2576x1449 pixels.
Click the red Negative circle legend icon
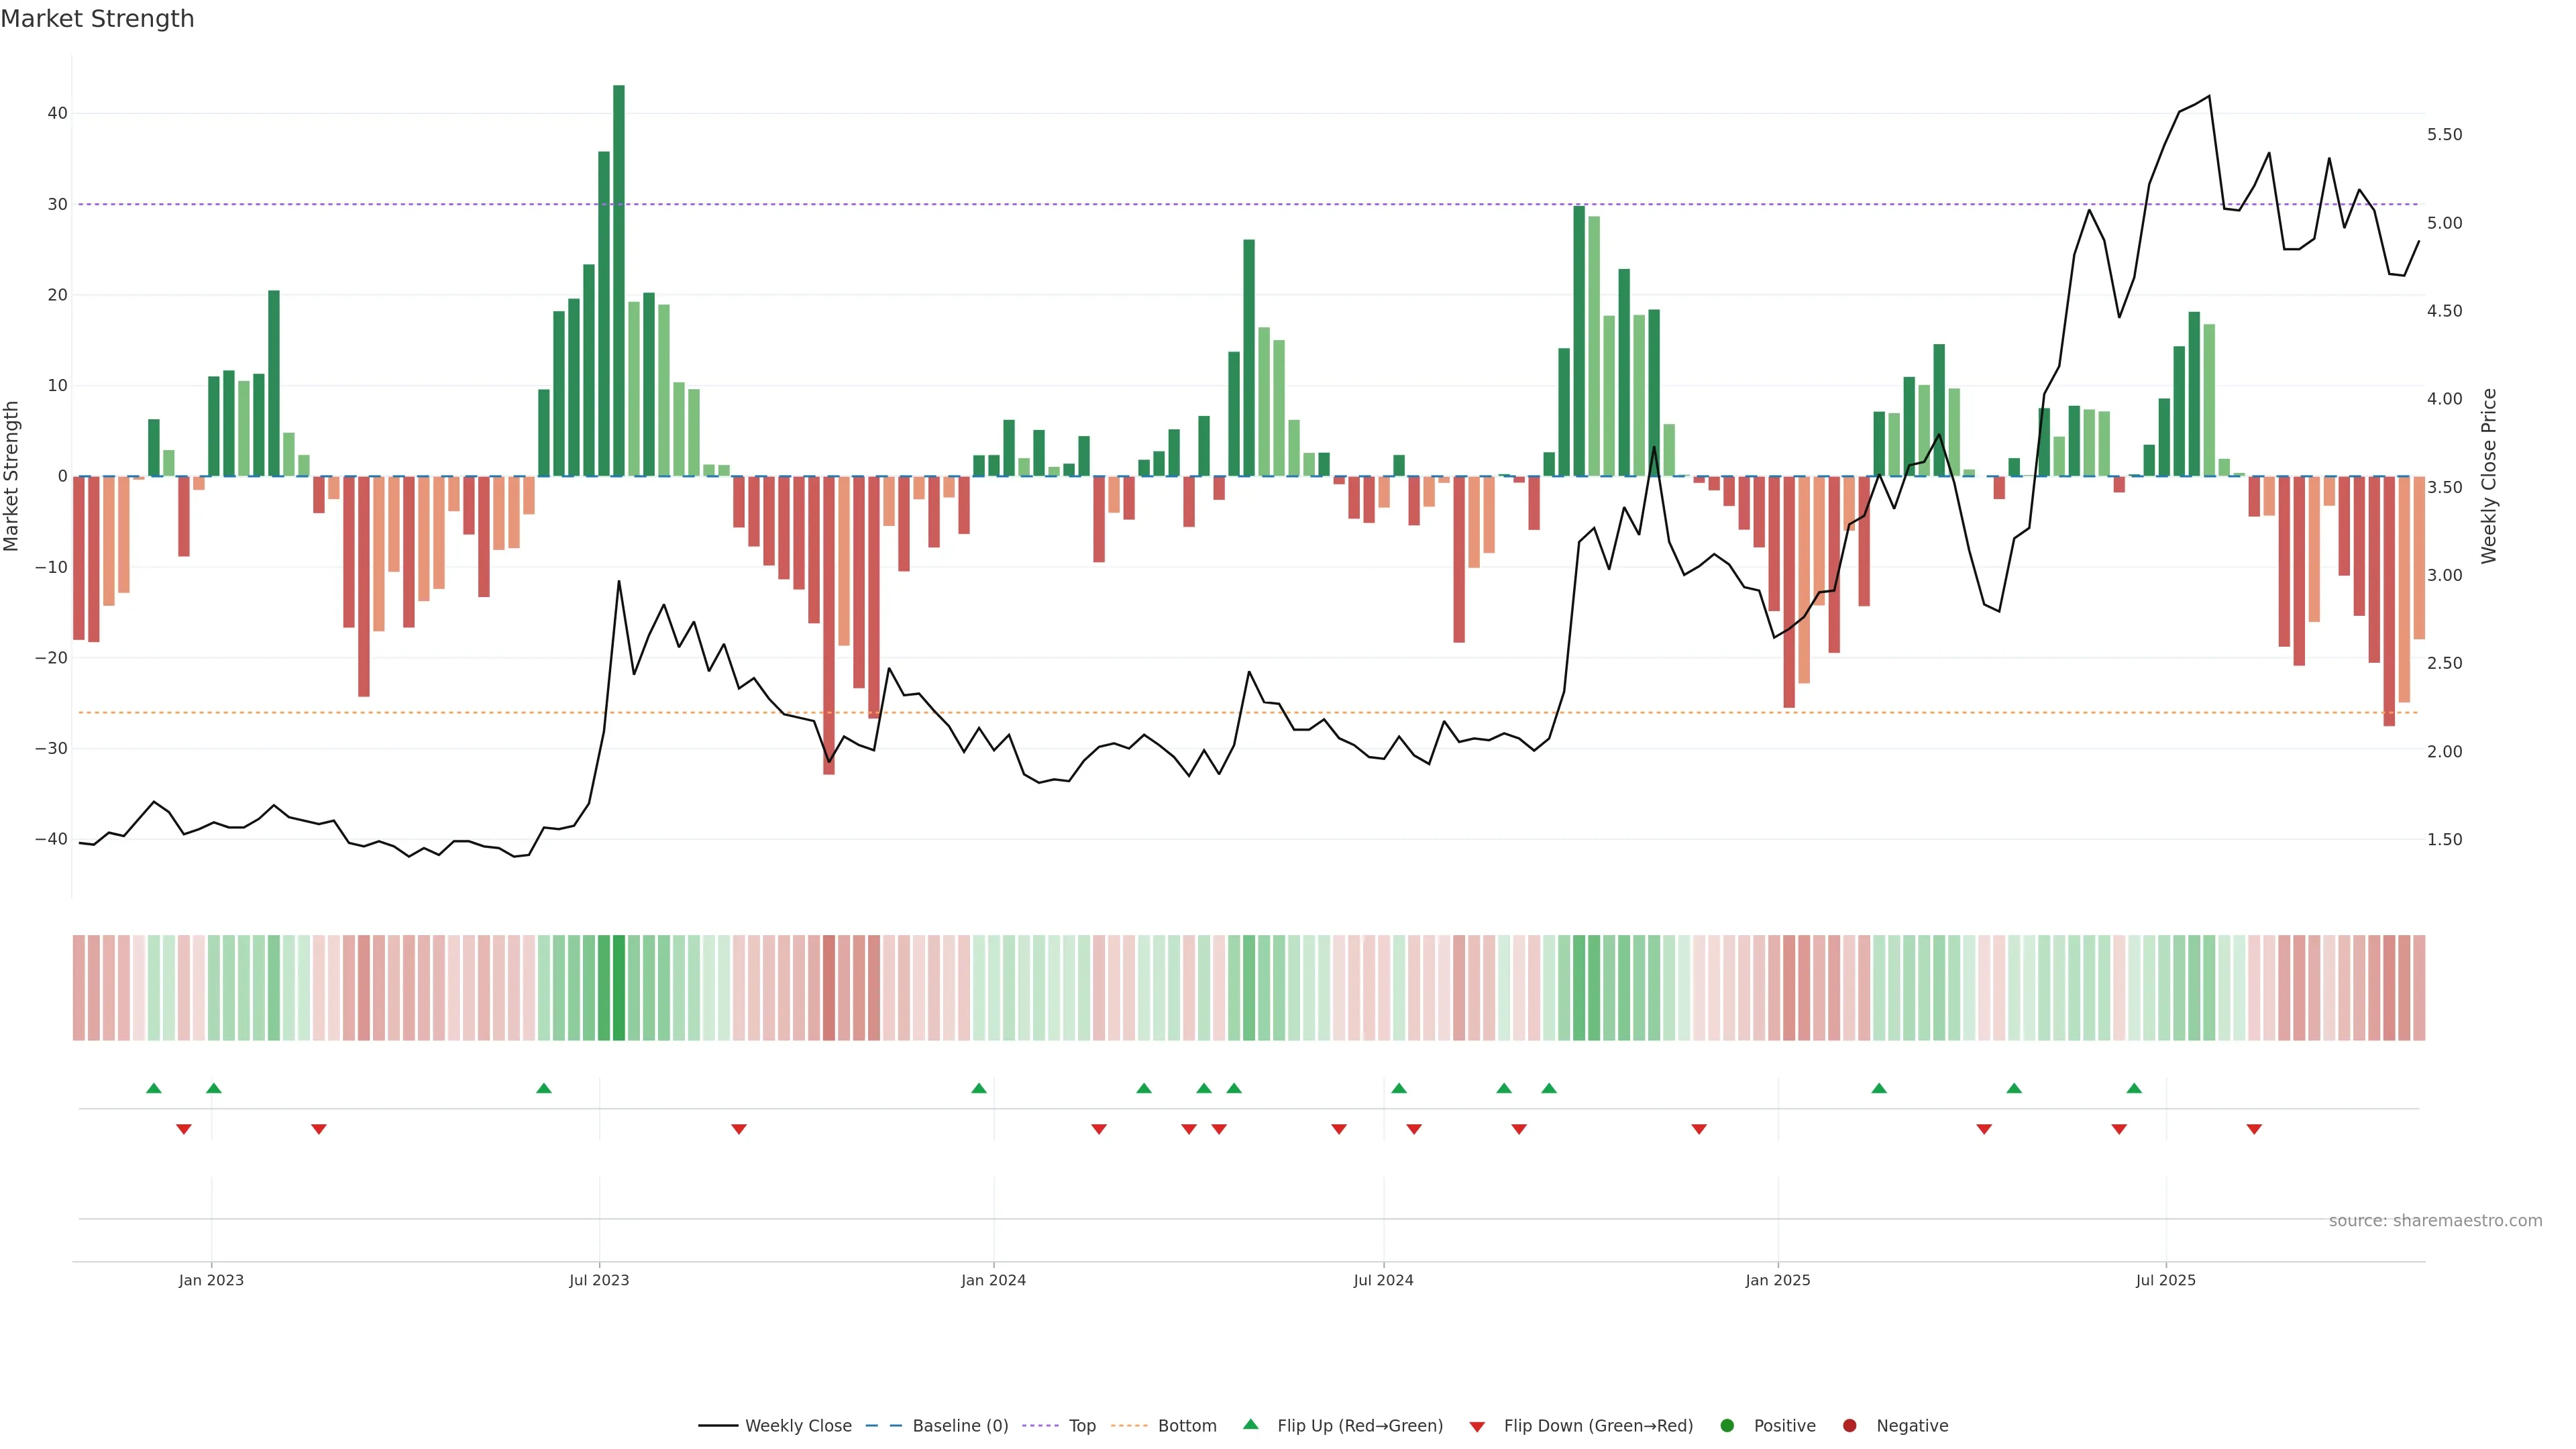(1849, 1426)
